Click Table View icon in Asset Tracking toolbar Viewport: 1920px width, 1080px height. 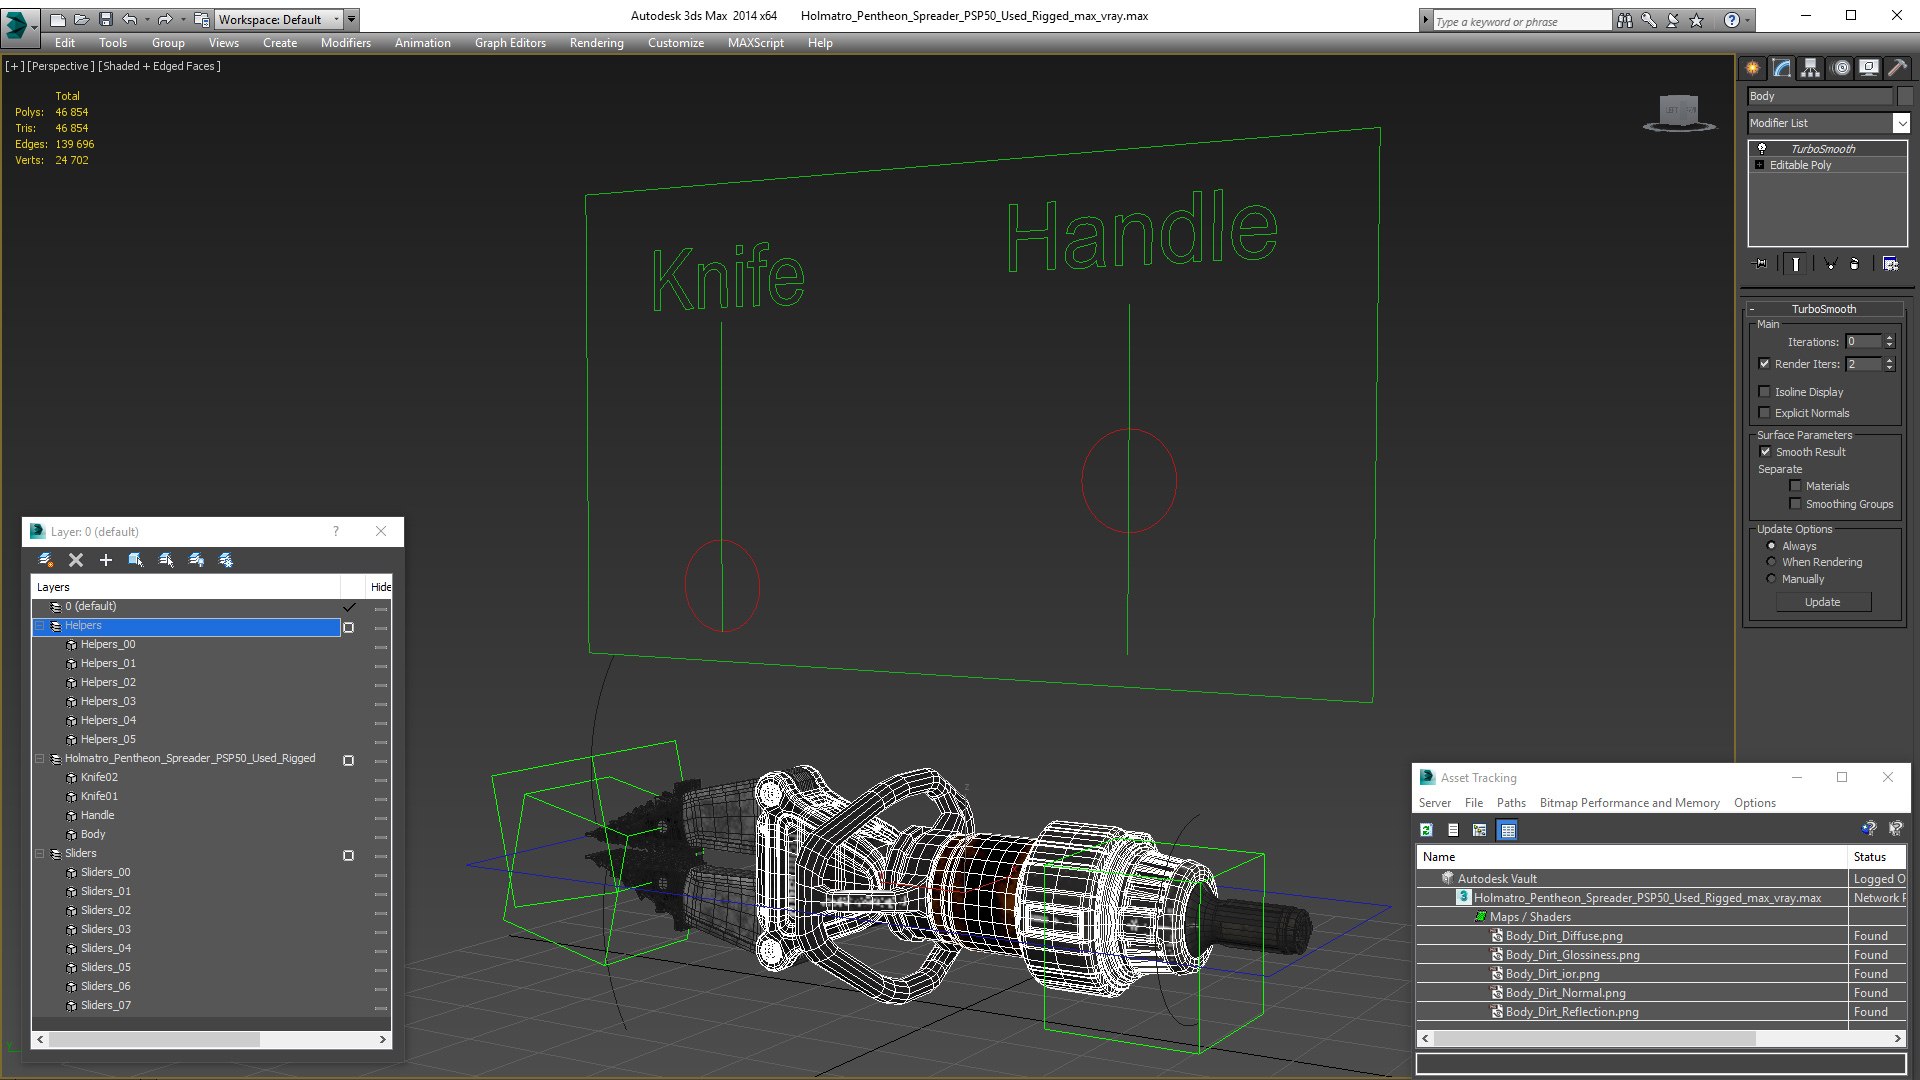[x=1508, y=830]
